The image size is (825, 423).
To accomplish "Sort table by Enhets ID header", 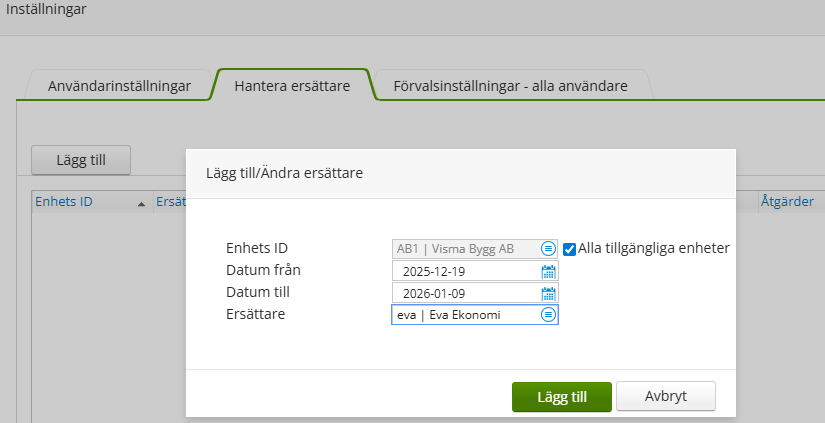I will 64,202.
